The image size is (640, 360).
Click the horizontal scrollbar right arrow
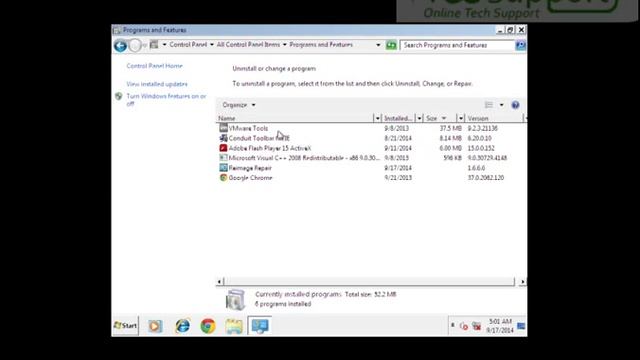(522, 281)
